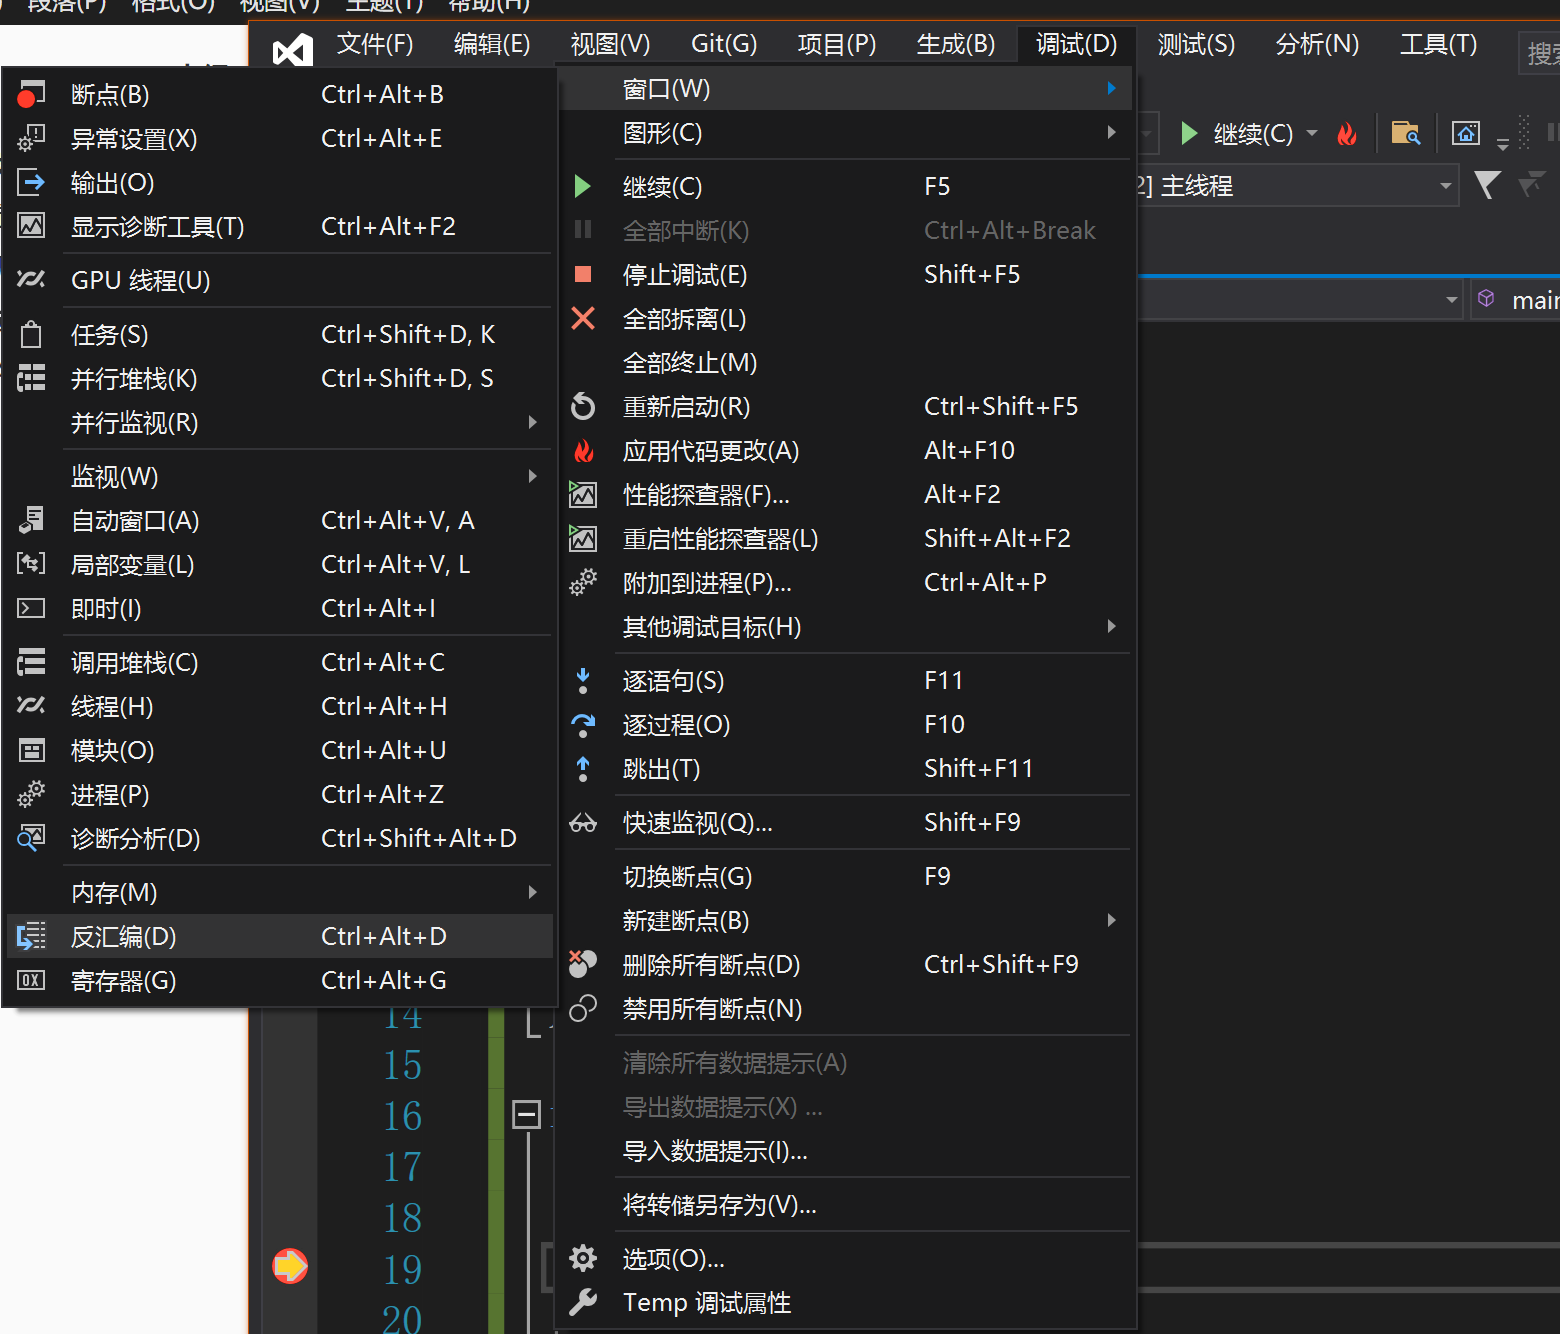Click the Registers (寄存器) icon
Viewport: 1560px width, 1334px height.
(x=31, y=980)
